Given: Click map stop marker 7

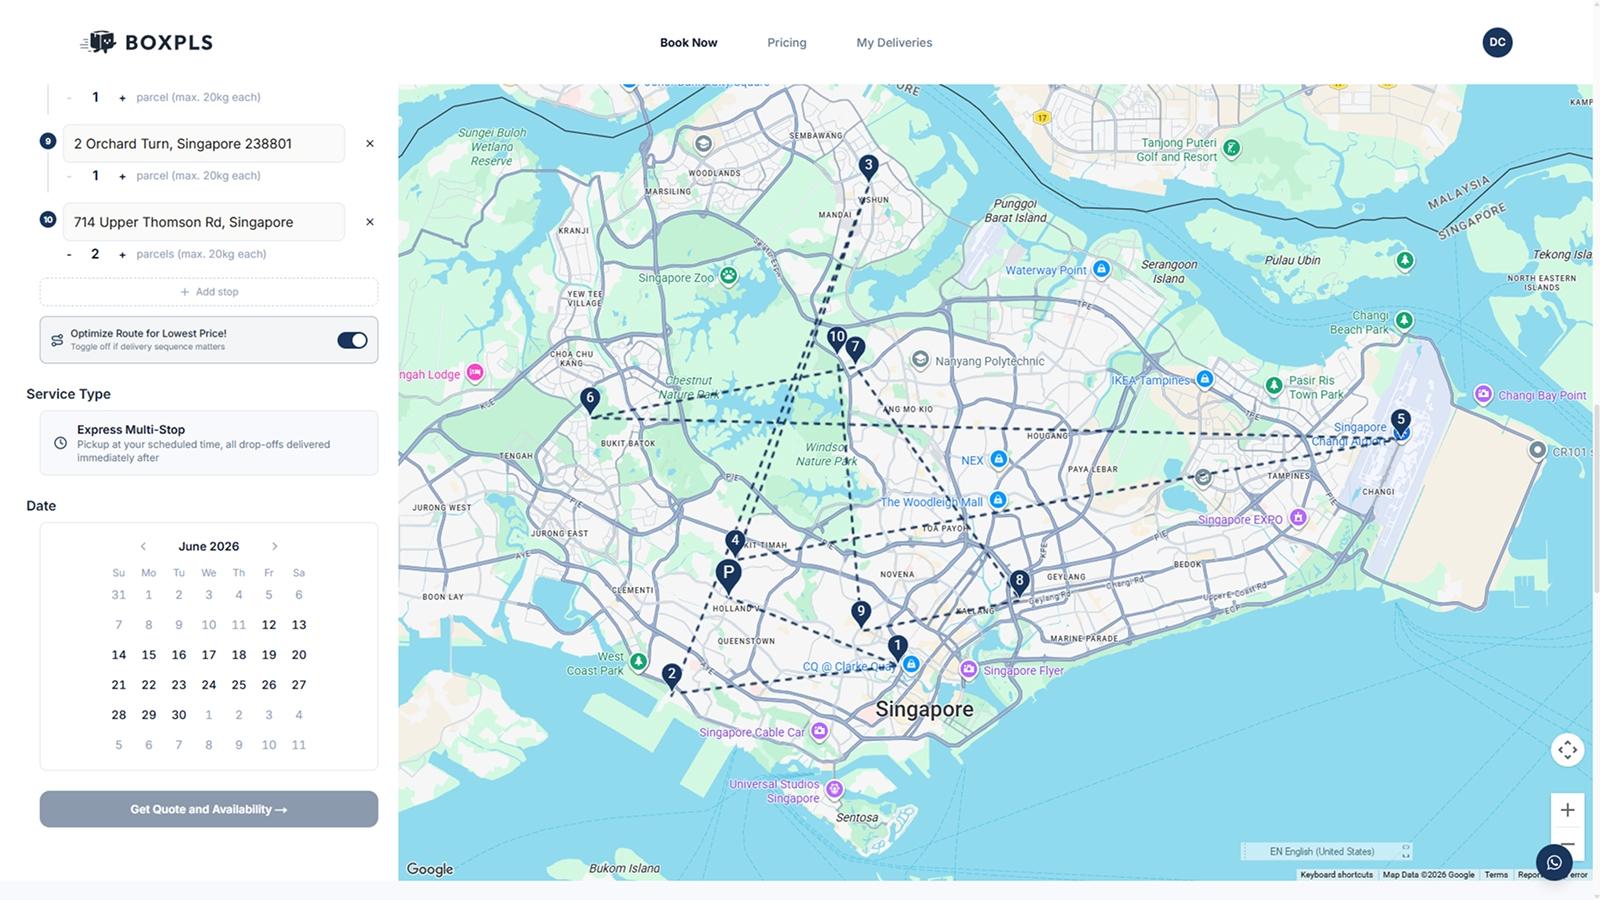Looking at the screenshot, I should pyautogui.click(x=855, y=349).
